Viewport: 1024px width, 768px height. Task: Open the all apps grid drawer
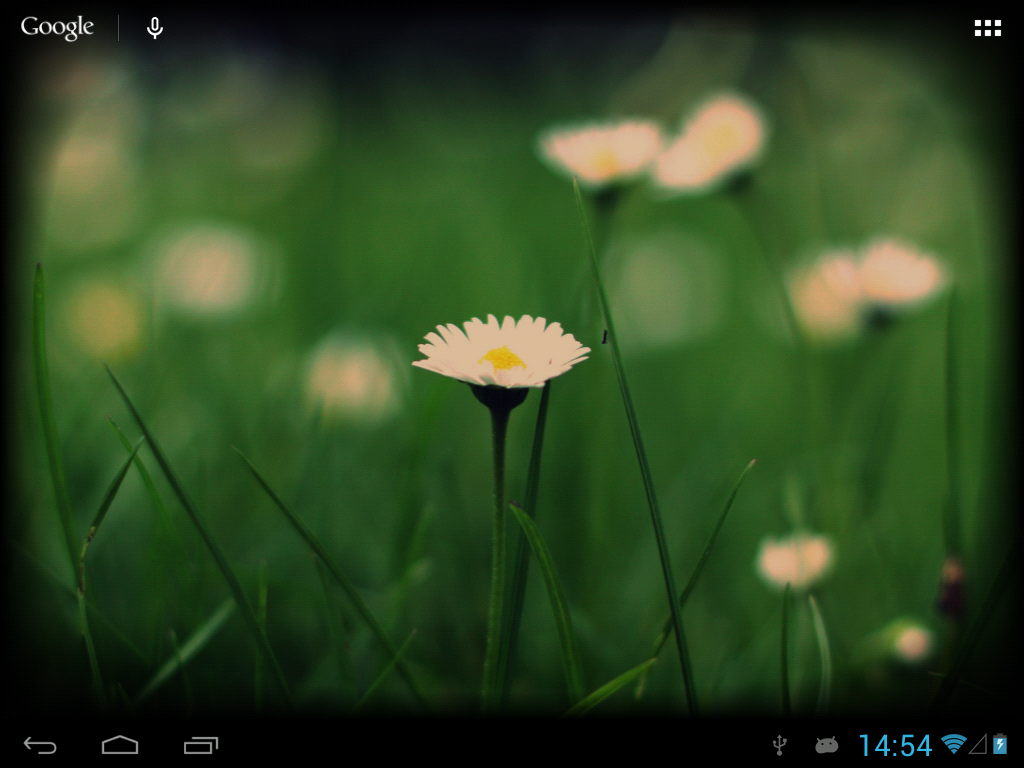point(987,28)
